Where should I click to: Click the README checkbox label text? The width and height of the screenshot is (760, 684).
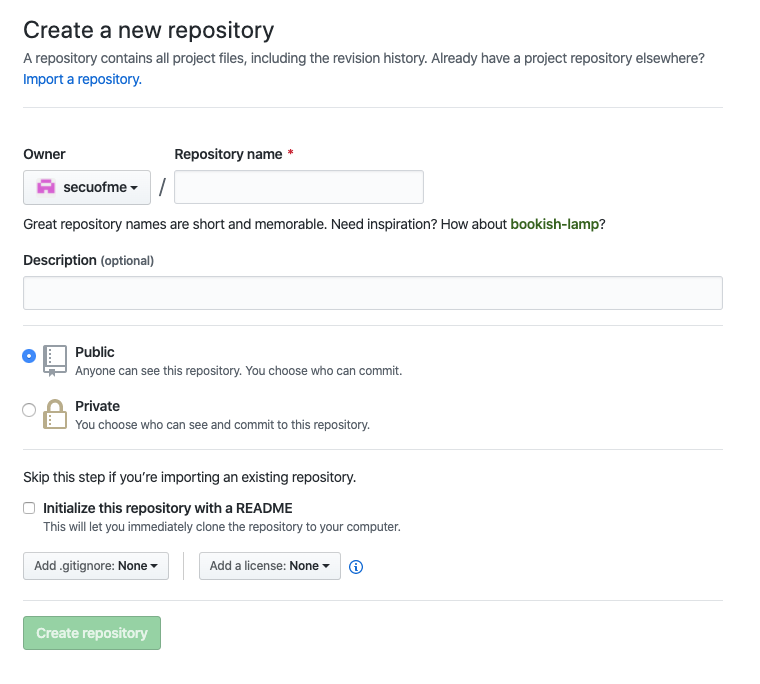click(x=168, y=508)
